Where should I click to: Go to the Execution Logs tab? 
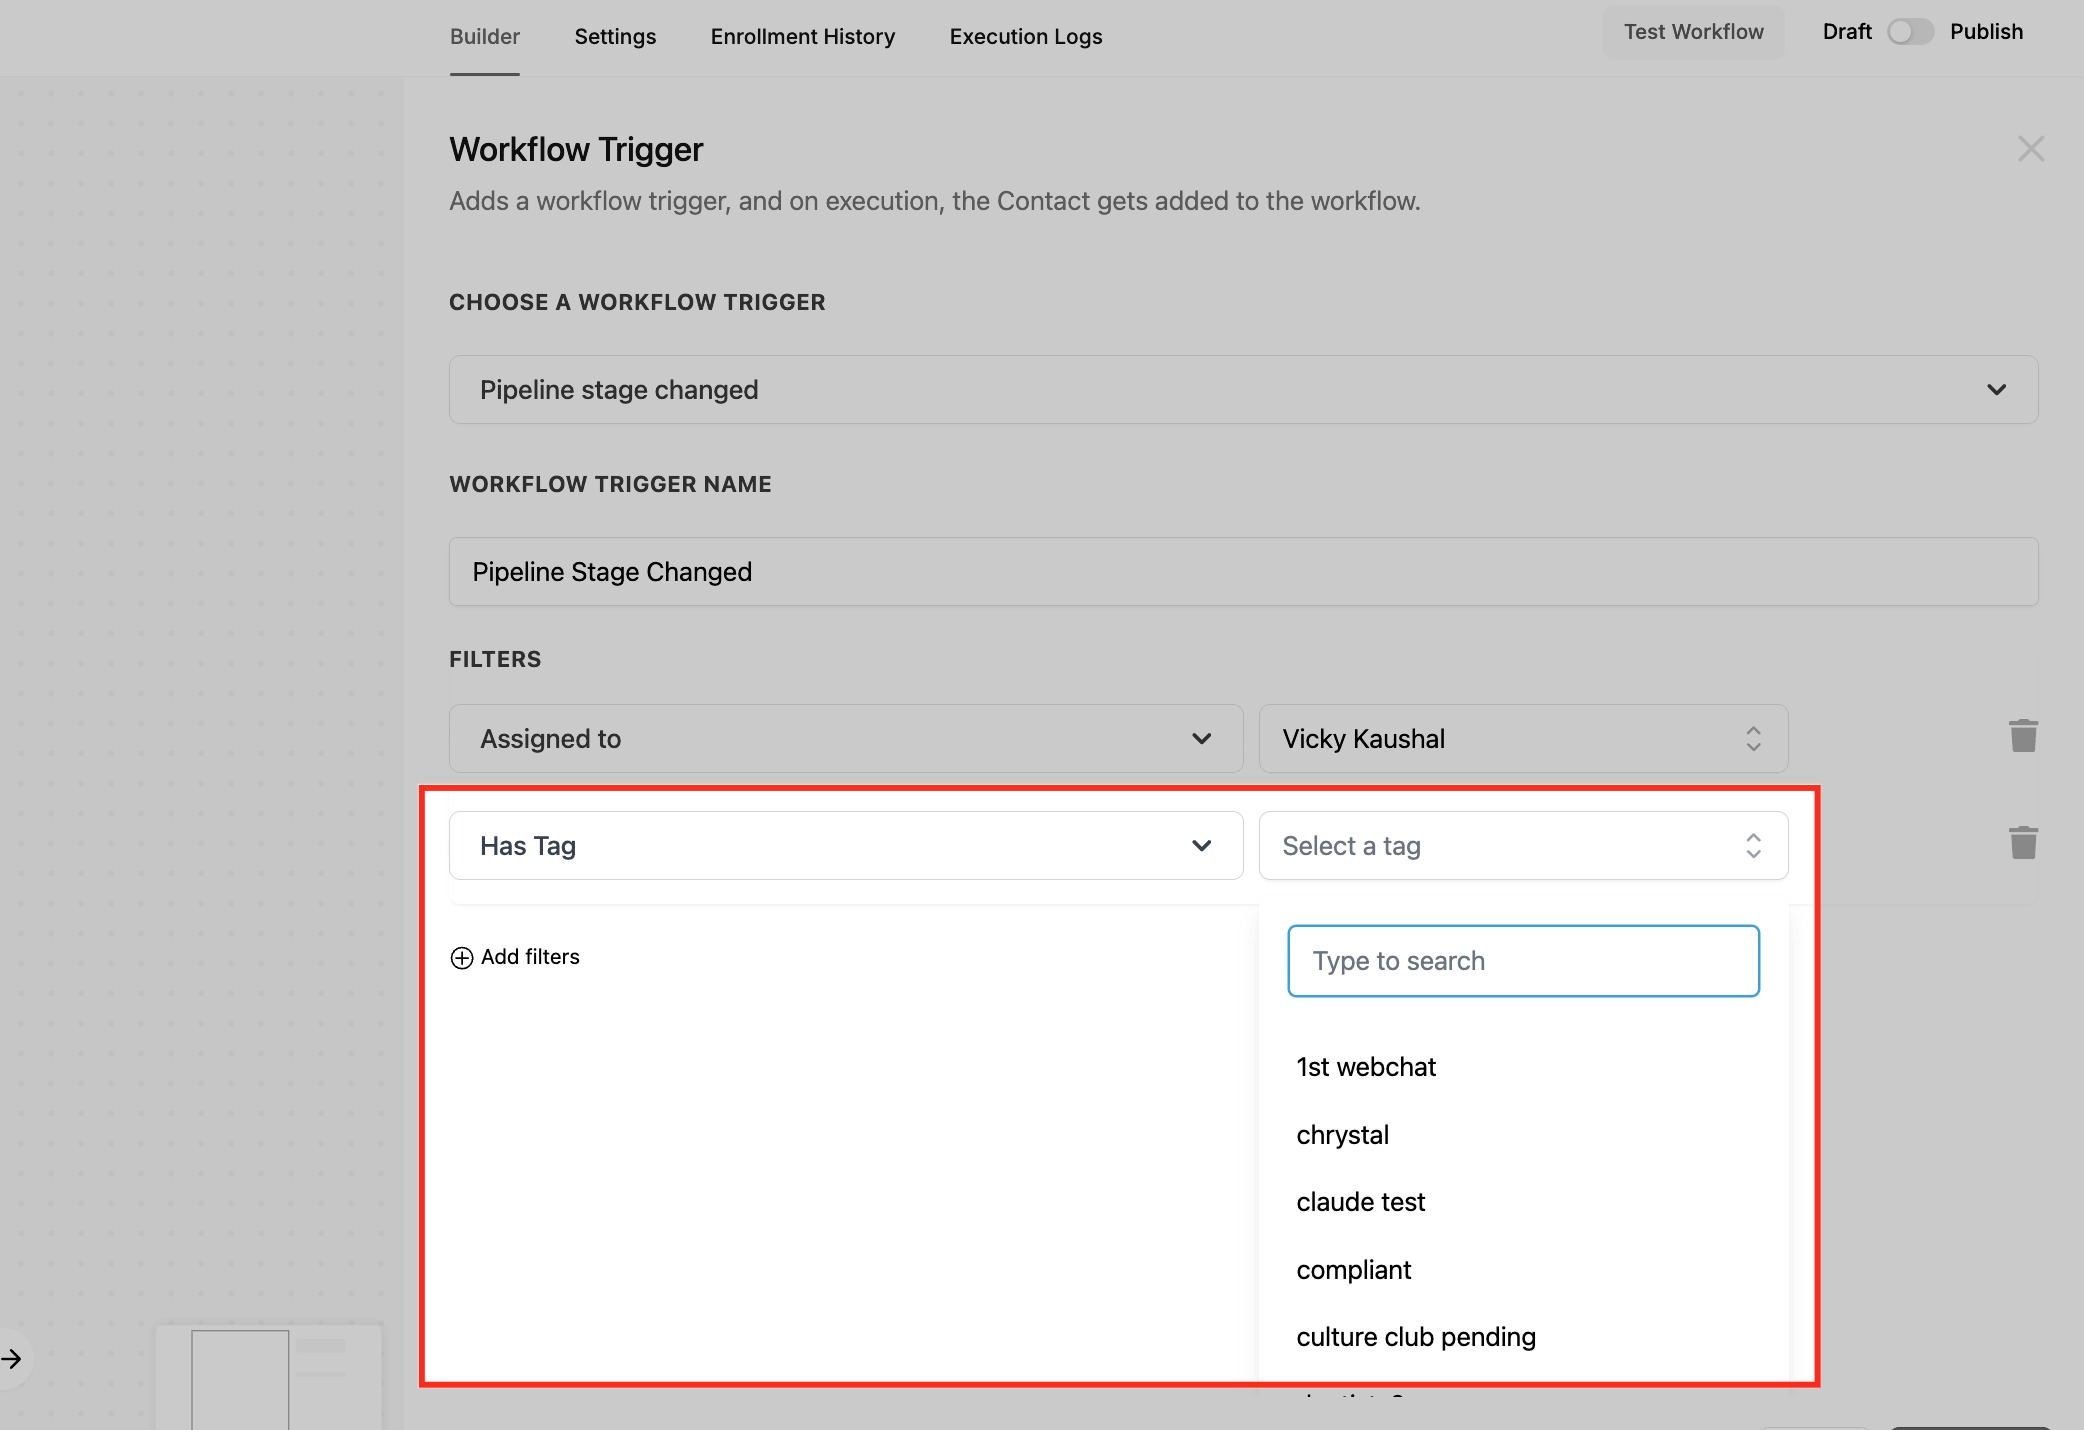click(1025, 37)
